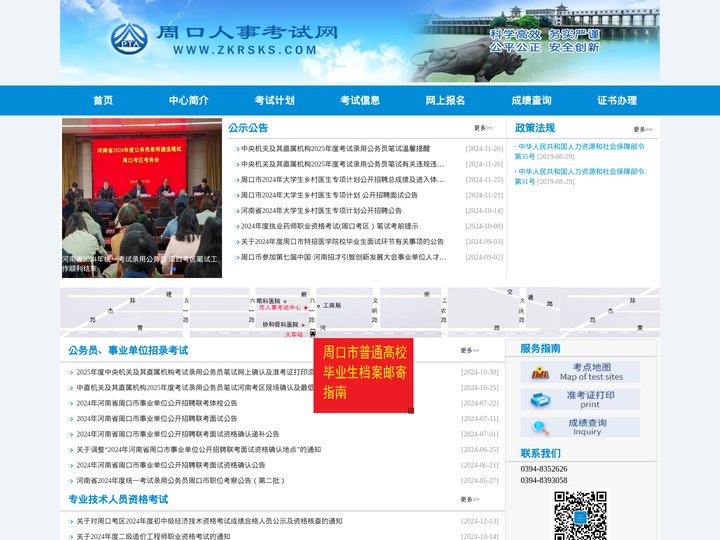720x540 pixels.
Task: Click the 周口人事考试网 site title
Action: point(247,32)
